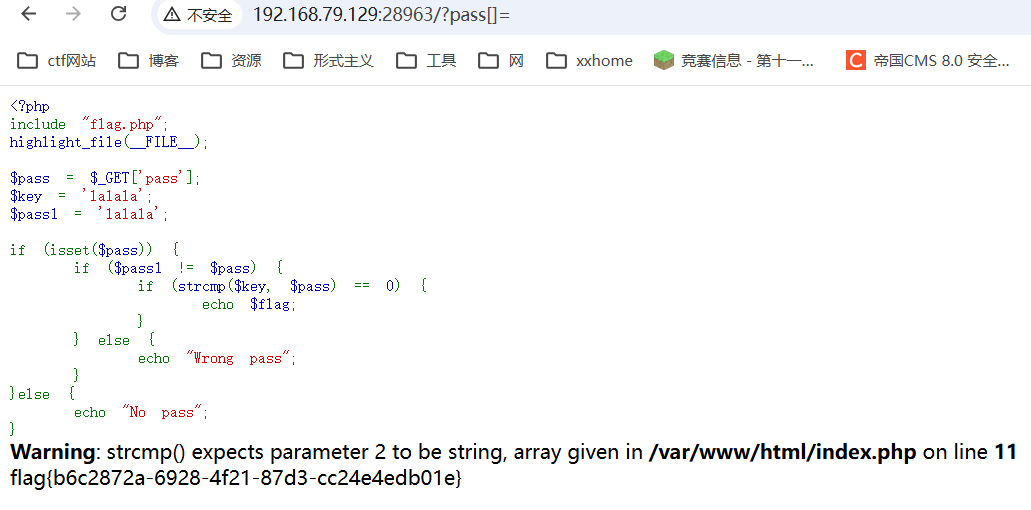
Task: Click the echo "Wrong pass" line
Action: (218, 358)
